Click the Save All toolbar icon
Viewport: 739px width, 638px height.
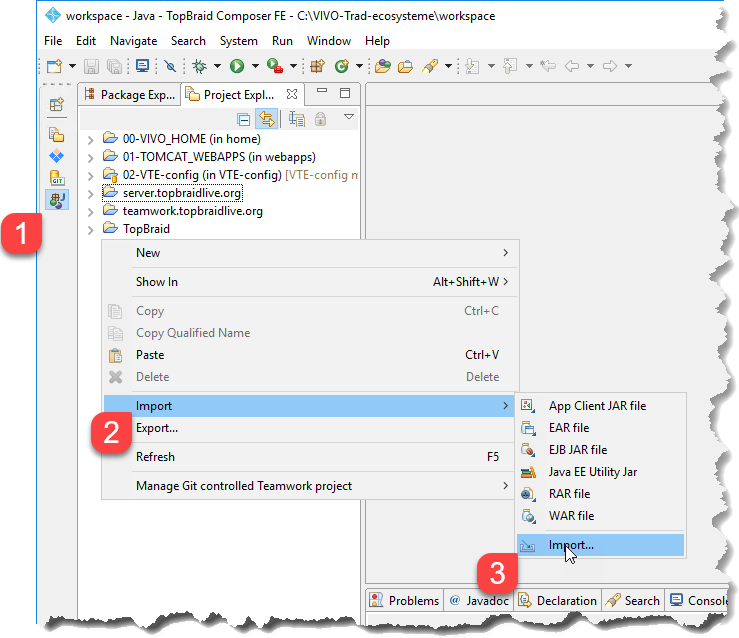(x=114, y=66)
